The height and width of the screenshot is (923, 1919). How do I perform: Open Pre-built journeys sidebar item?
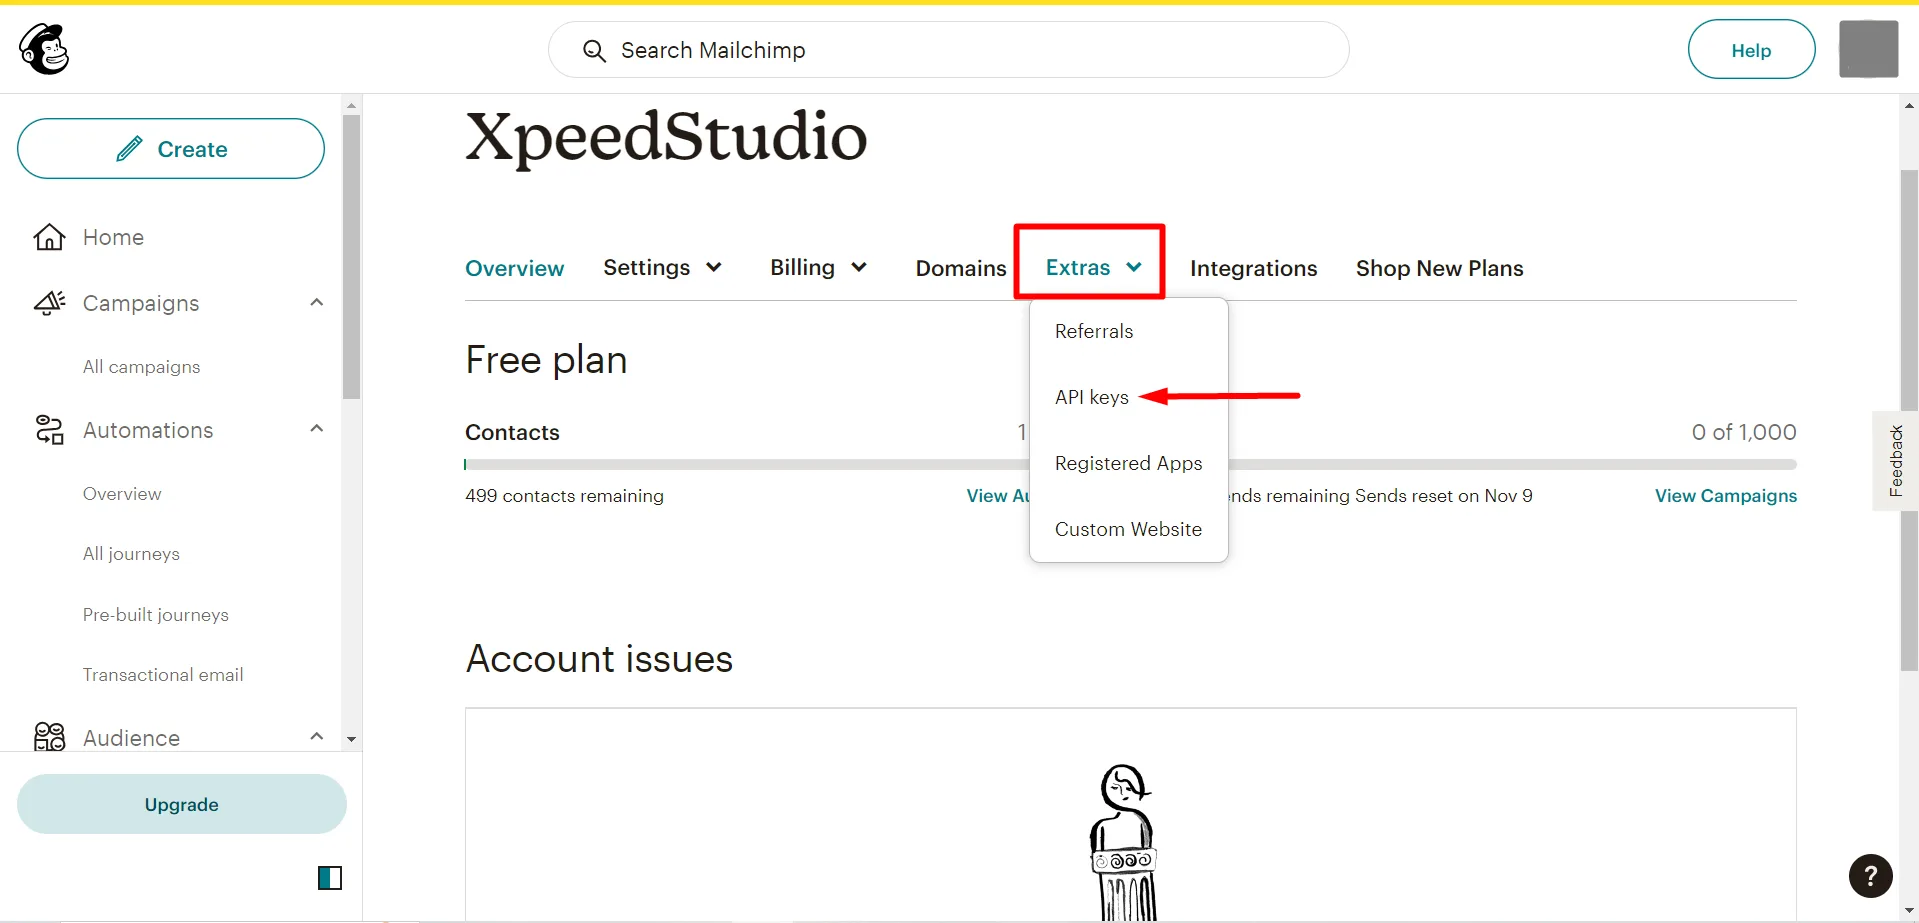[x=155, y=615]
